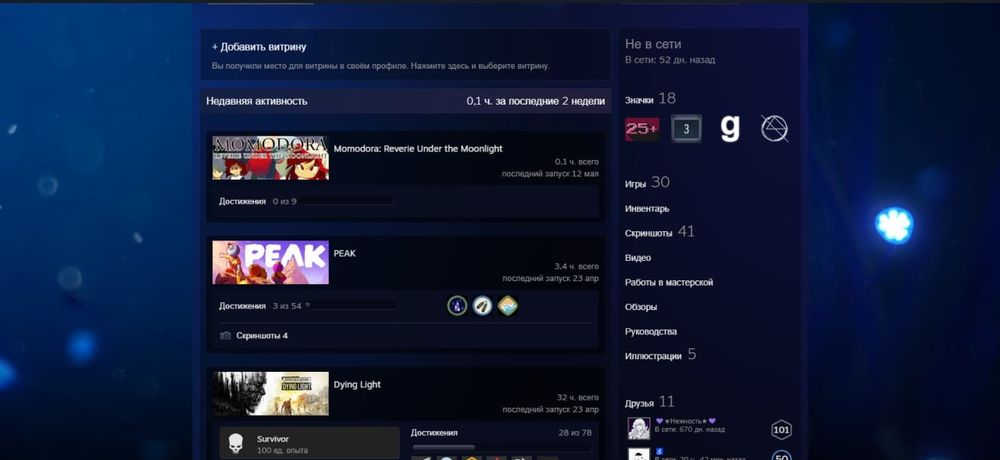
Task: Click 'В сети: 670 дн. назад' friend status
Action: coord(689,430)
